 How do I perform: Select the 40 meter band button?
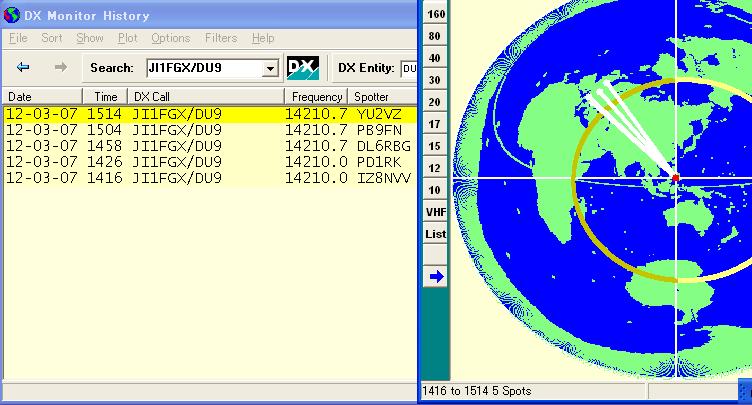tap(435, 58)
